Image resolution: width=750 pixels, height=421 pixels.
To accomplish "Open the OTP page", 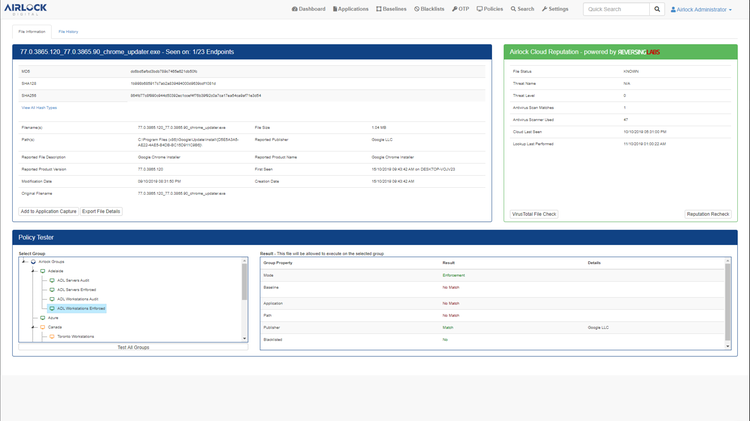I will (461, 9).
